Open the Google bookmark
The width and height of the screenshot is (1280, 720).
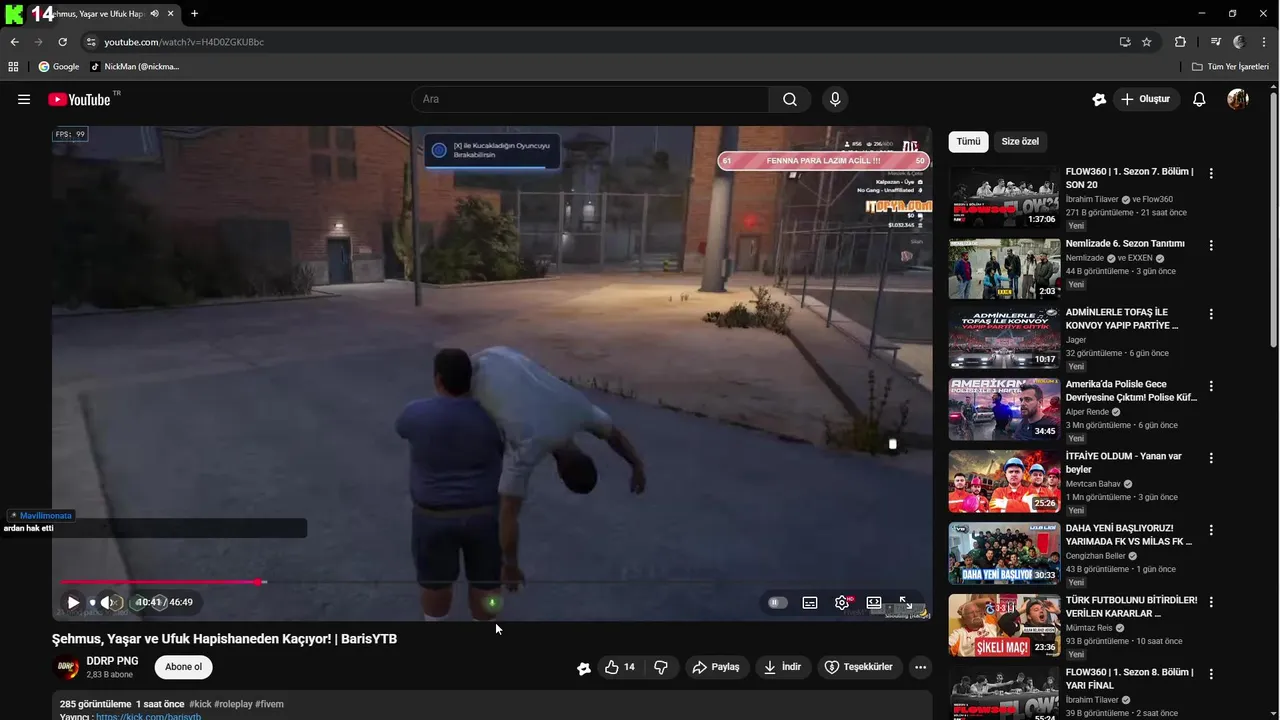[x=59, y=67]
